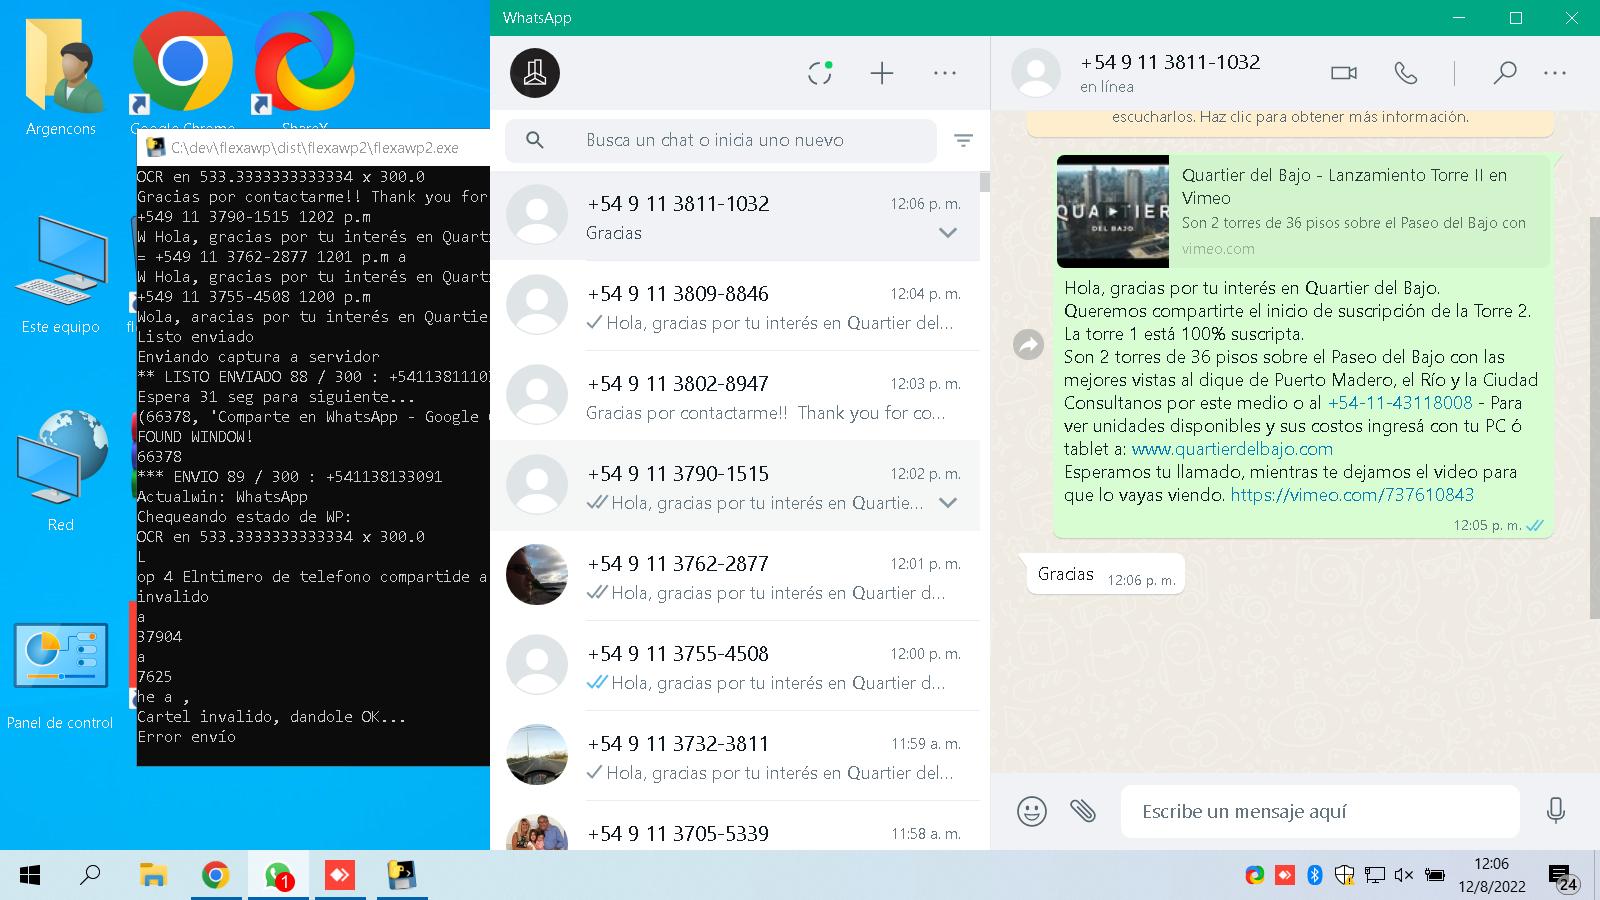Open the Windows Start menu

tap(30, 876)
